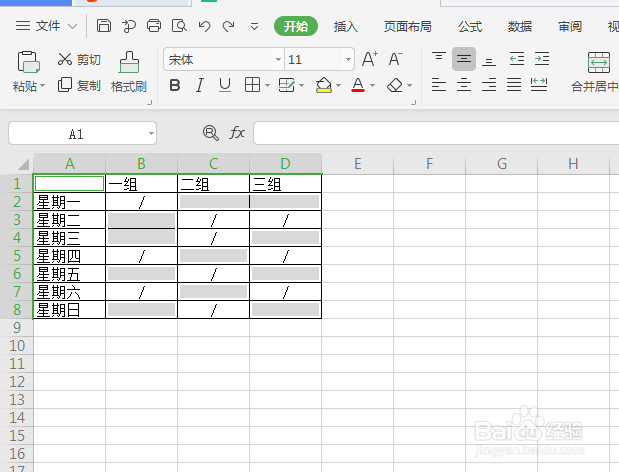Click the Paste clipboard icon
This screenshot has width=619, height=472.
coord(28,62)
